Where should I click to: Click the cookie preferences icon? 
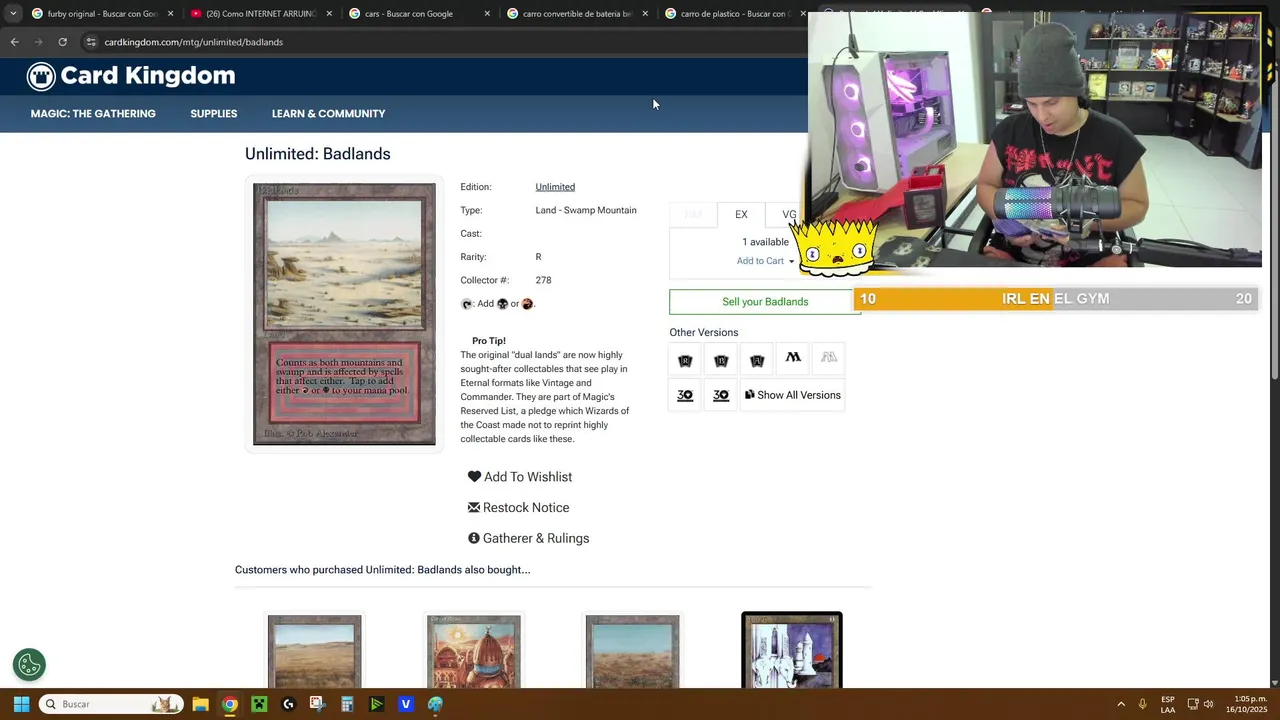tap(29, 664)
